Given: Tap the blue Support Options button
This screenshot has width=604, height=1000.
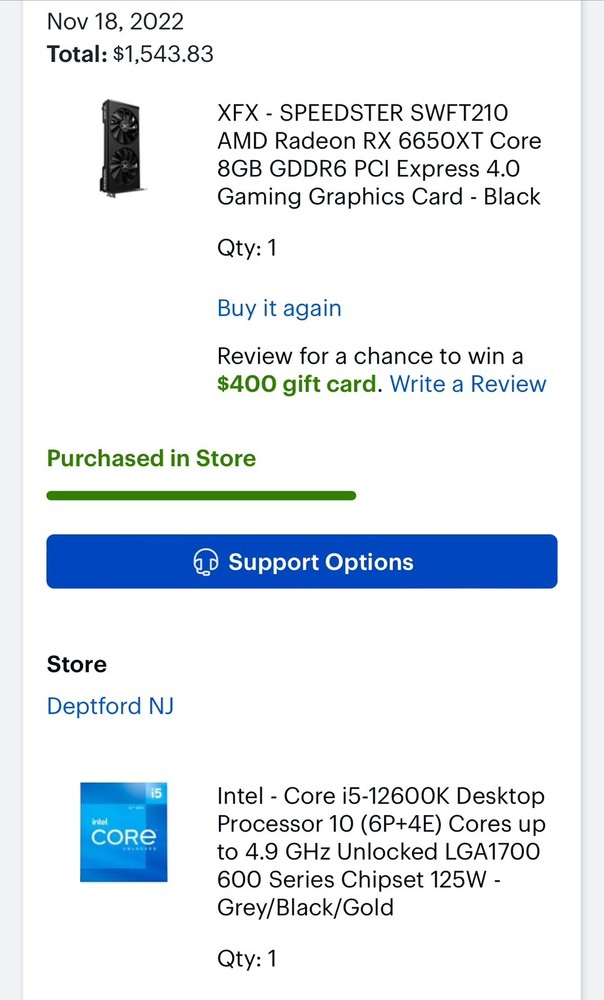Looking at the screenshot, I should tap(301, 562).
